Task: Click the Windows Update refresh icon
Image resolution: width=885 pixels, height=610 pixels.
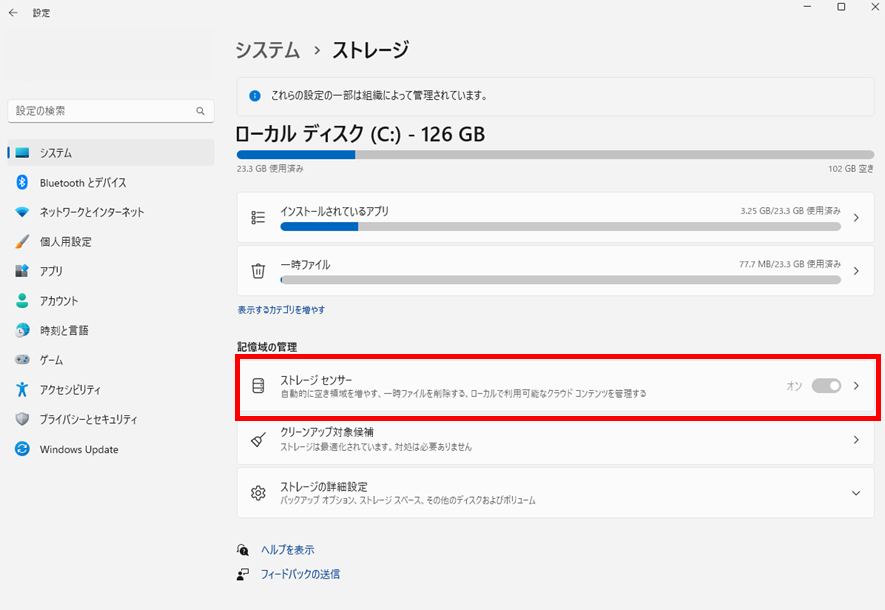Action: 22,449
